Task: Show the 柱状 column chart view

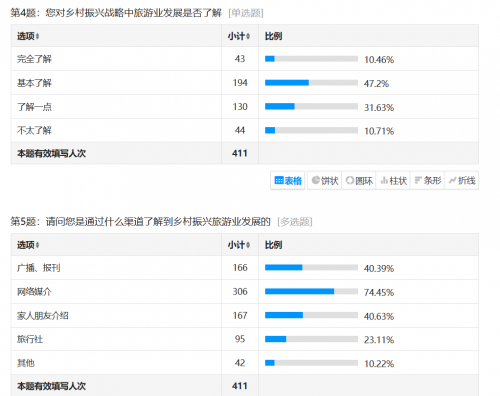Action: [393, 180]
